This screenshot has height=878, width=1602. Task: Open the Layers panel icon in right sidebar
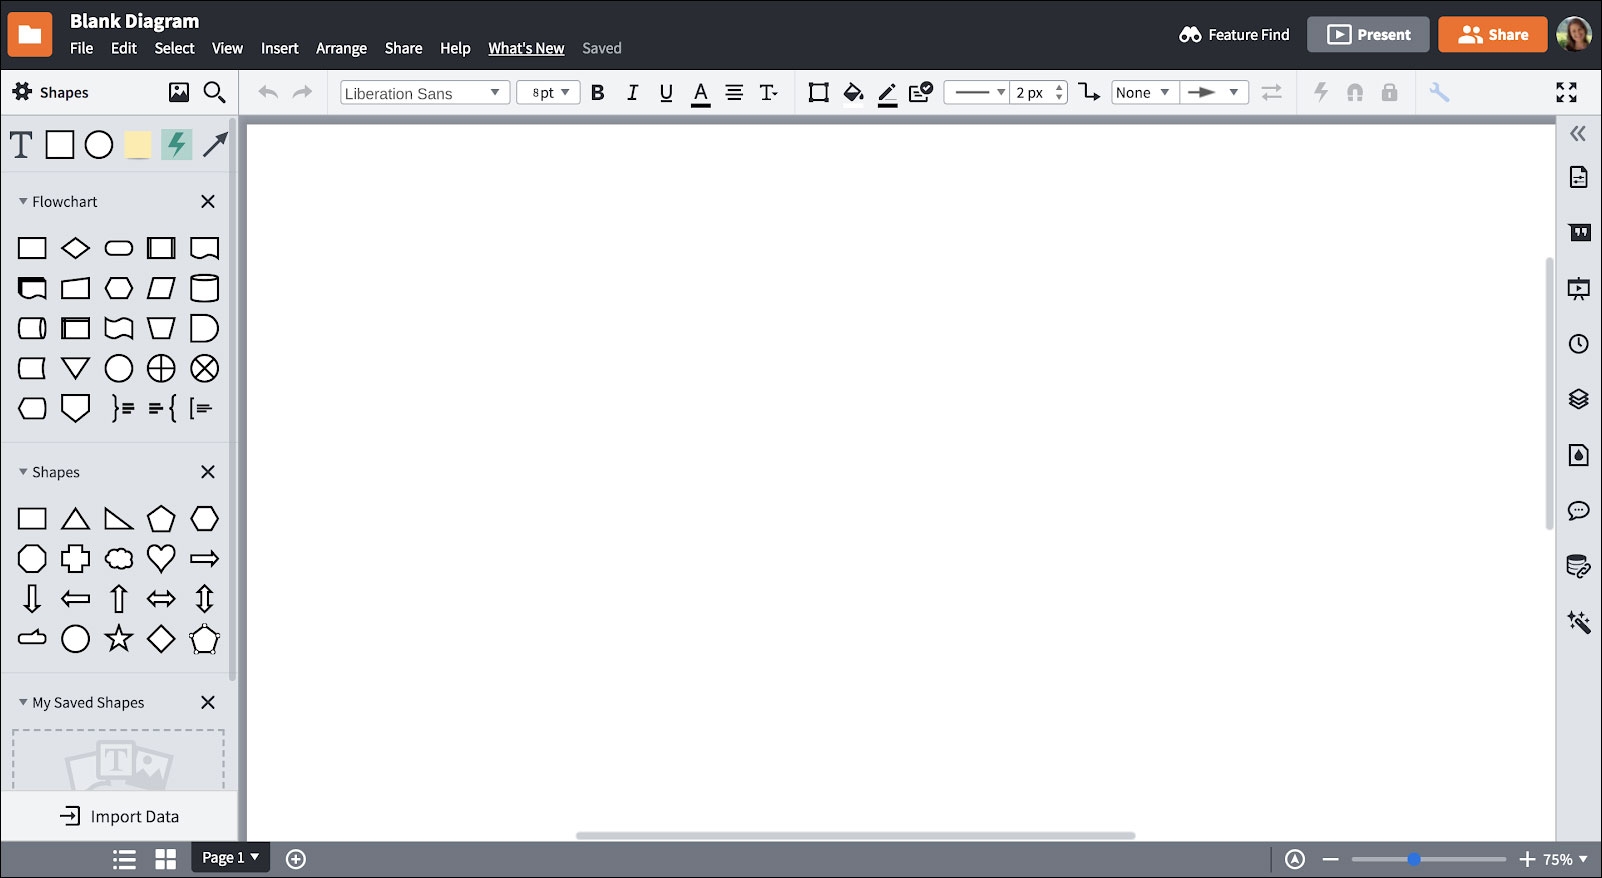(1578, 399)
